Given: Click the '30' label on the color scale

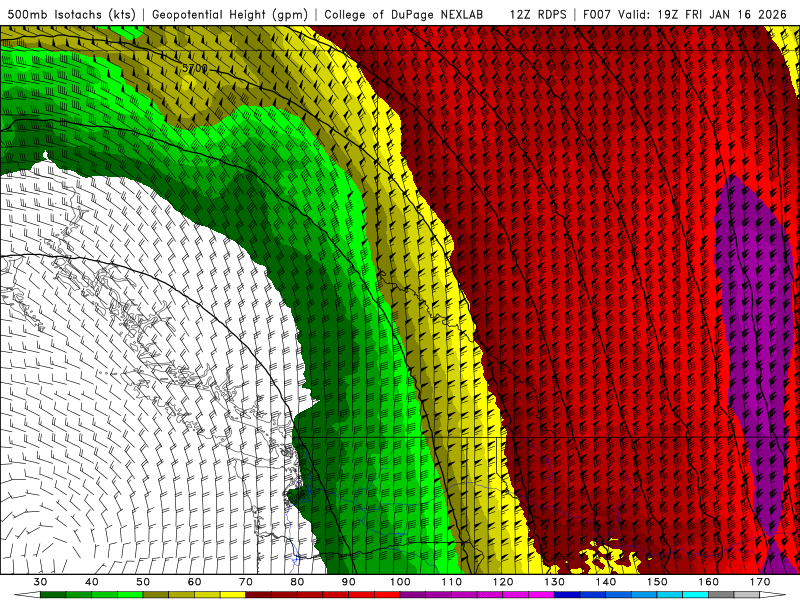Looking at the screenshot, I should 40,582.
